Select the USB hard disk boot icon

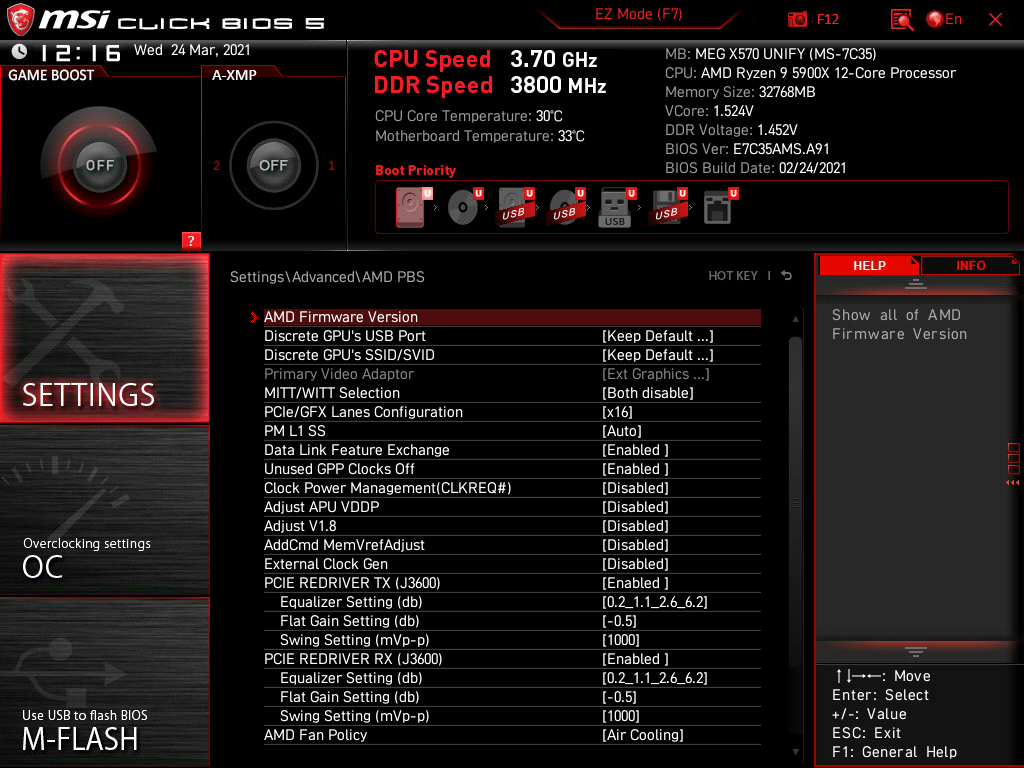pos(515,207)
